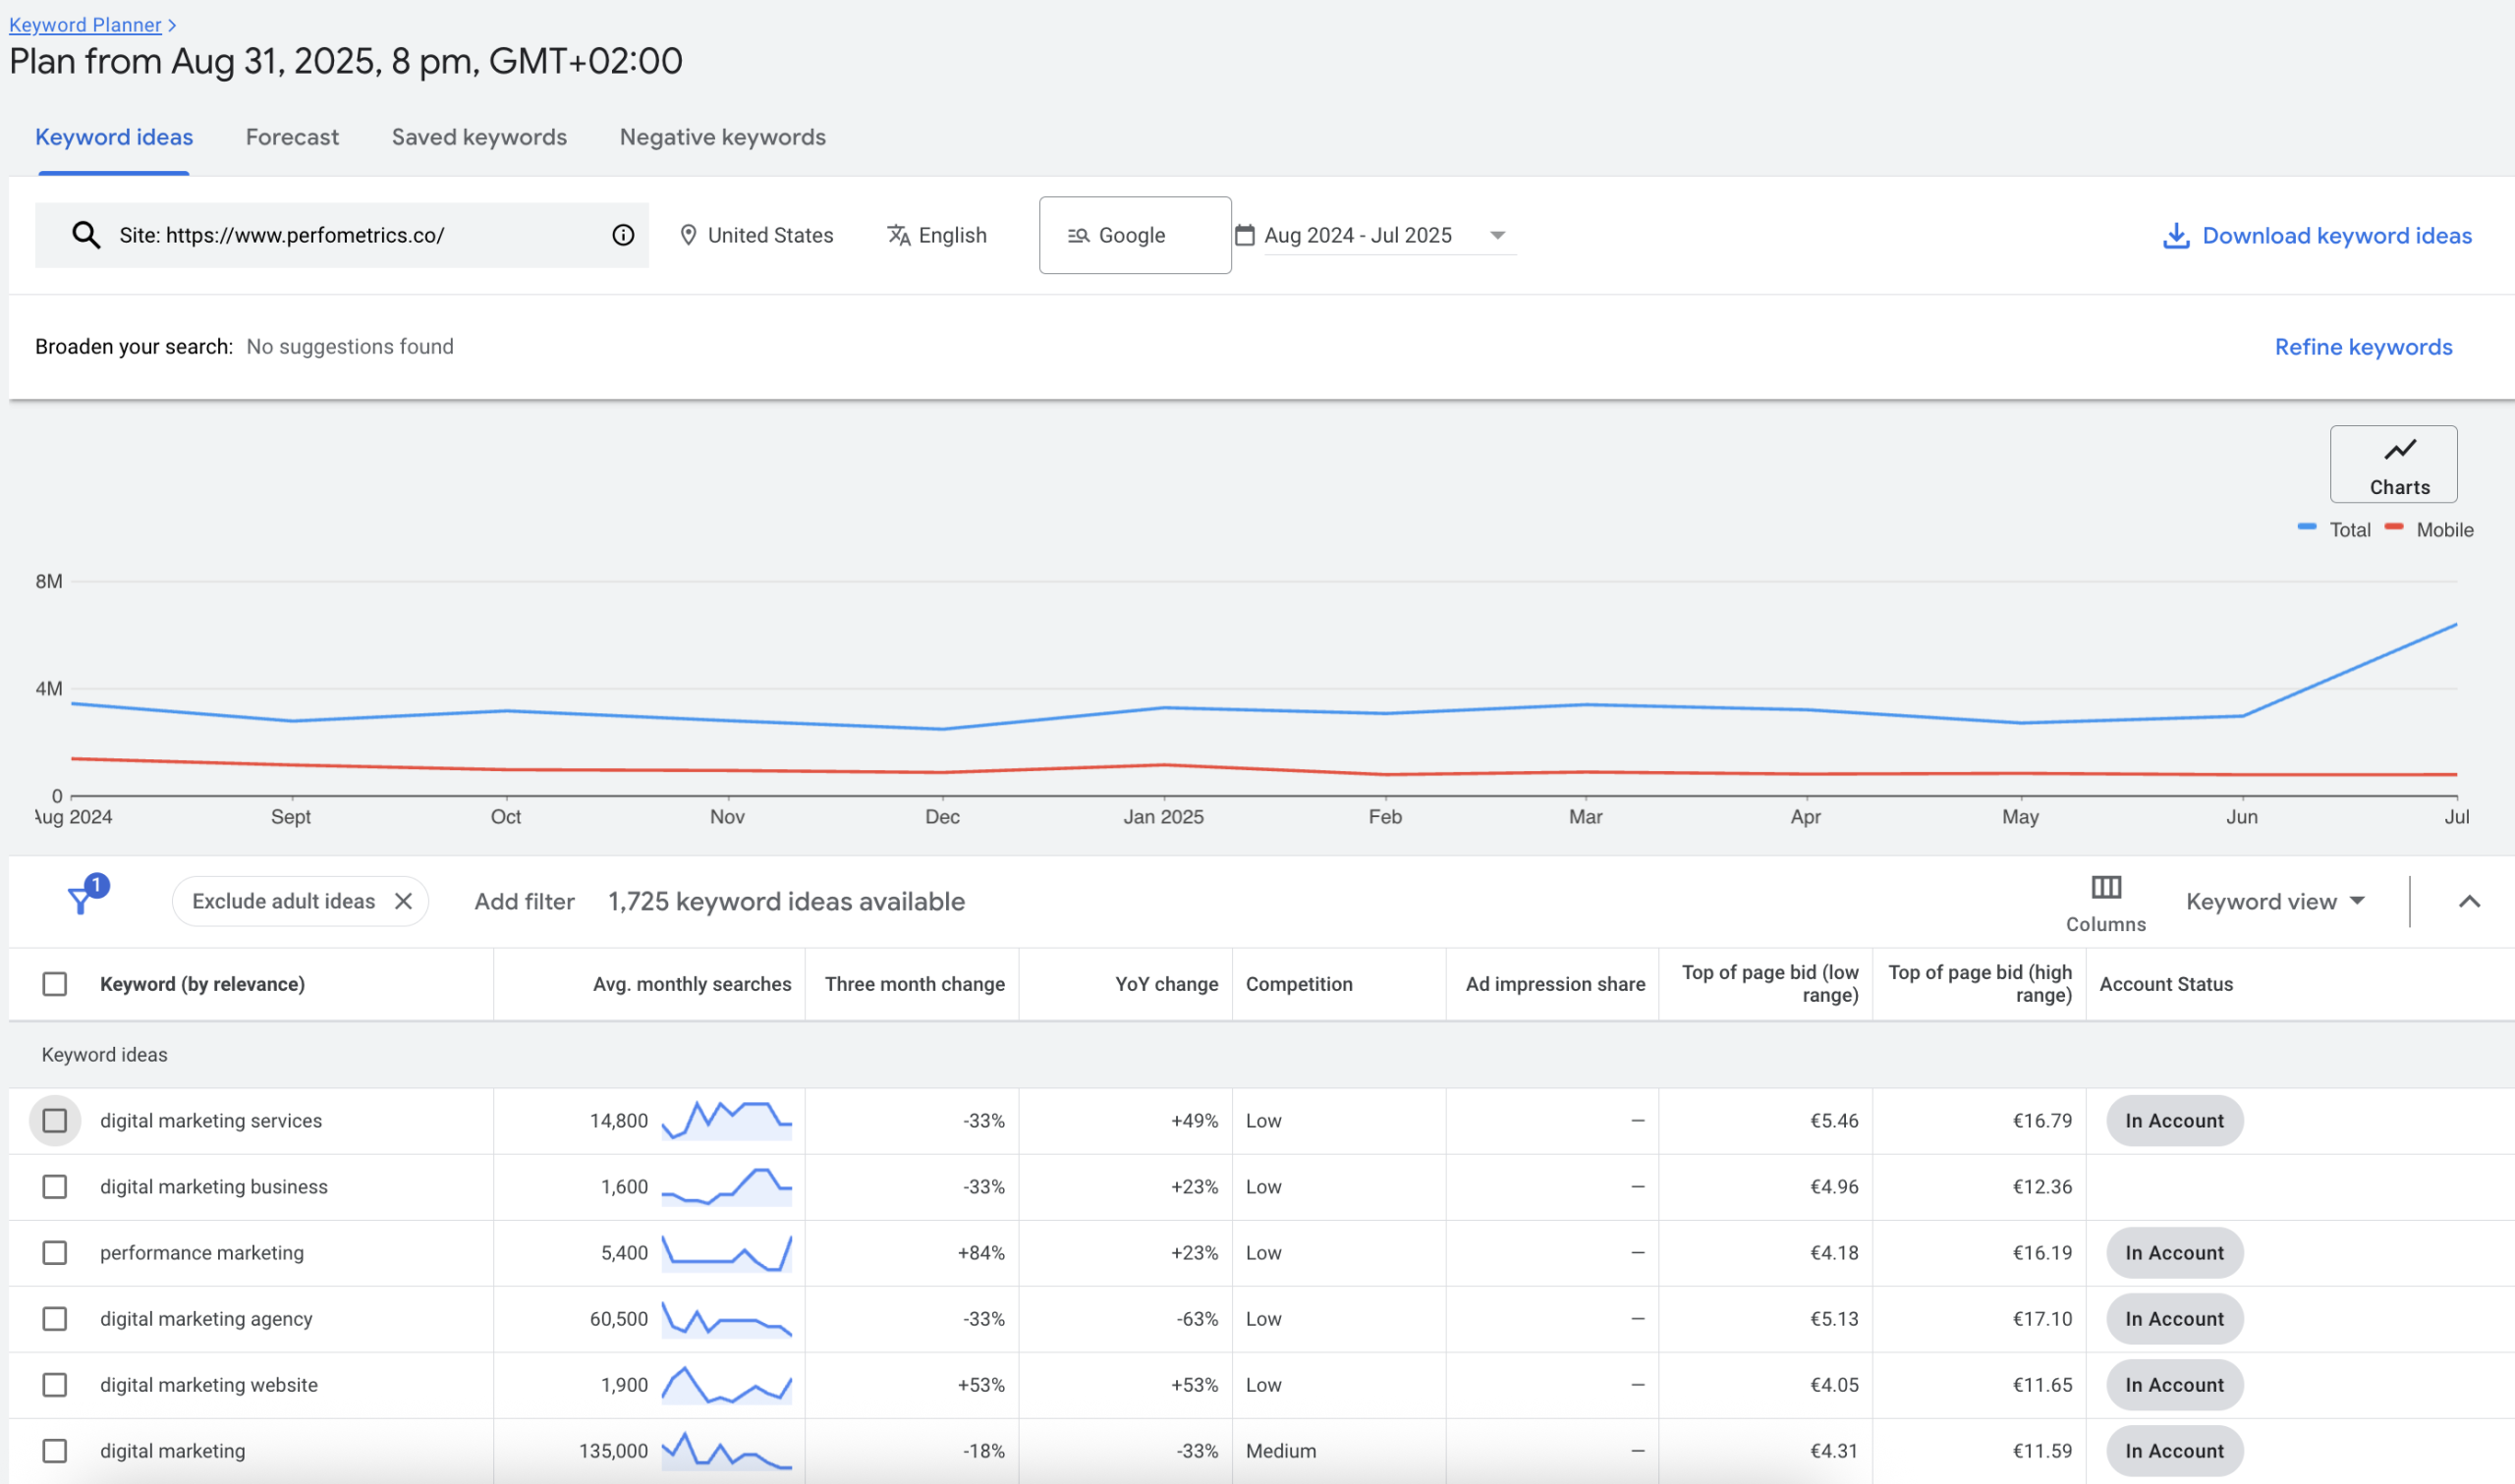
Task: Click sparkline for digital marketing business
Action: click(x=726, y=1186)
